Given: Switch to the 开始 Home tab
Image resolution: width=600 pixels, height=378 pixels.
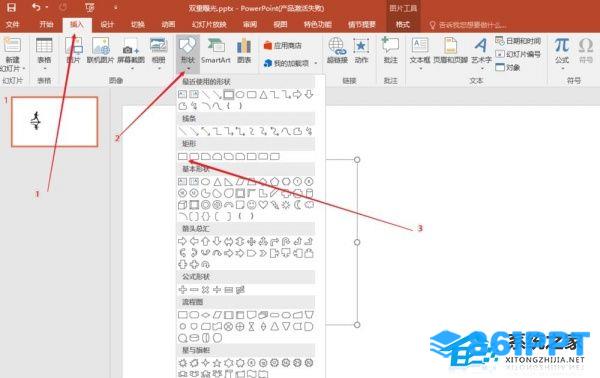Looking at the screenshot, I should tap(46, 24).
